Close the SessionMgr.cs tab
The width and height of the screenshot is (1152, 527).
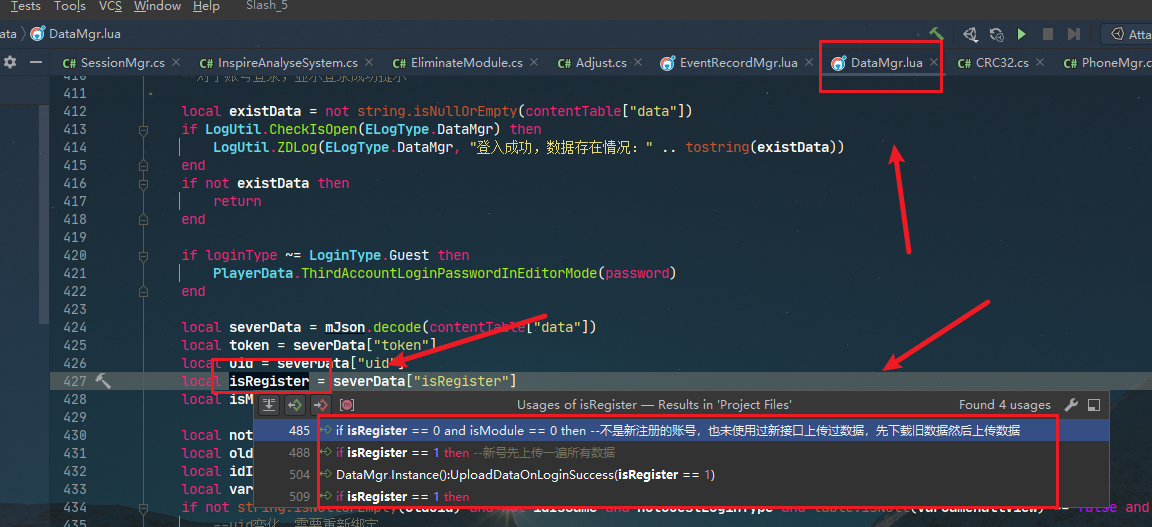click(177, 62)
